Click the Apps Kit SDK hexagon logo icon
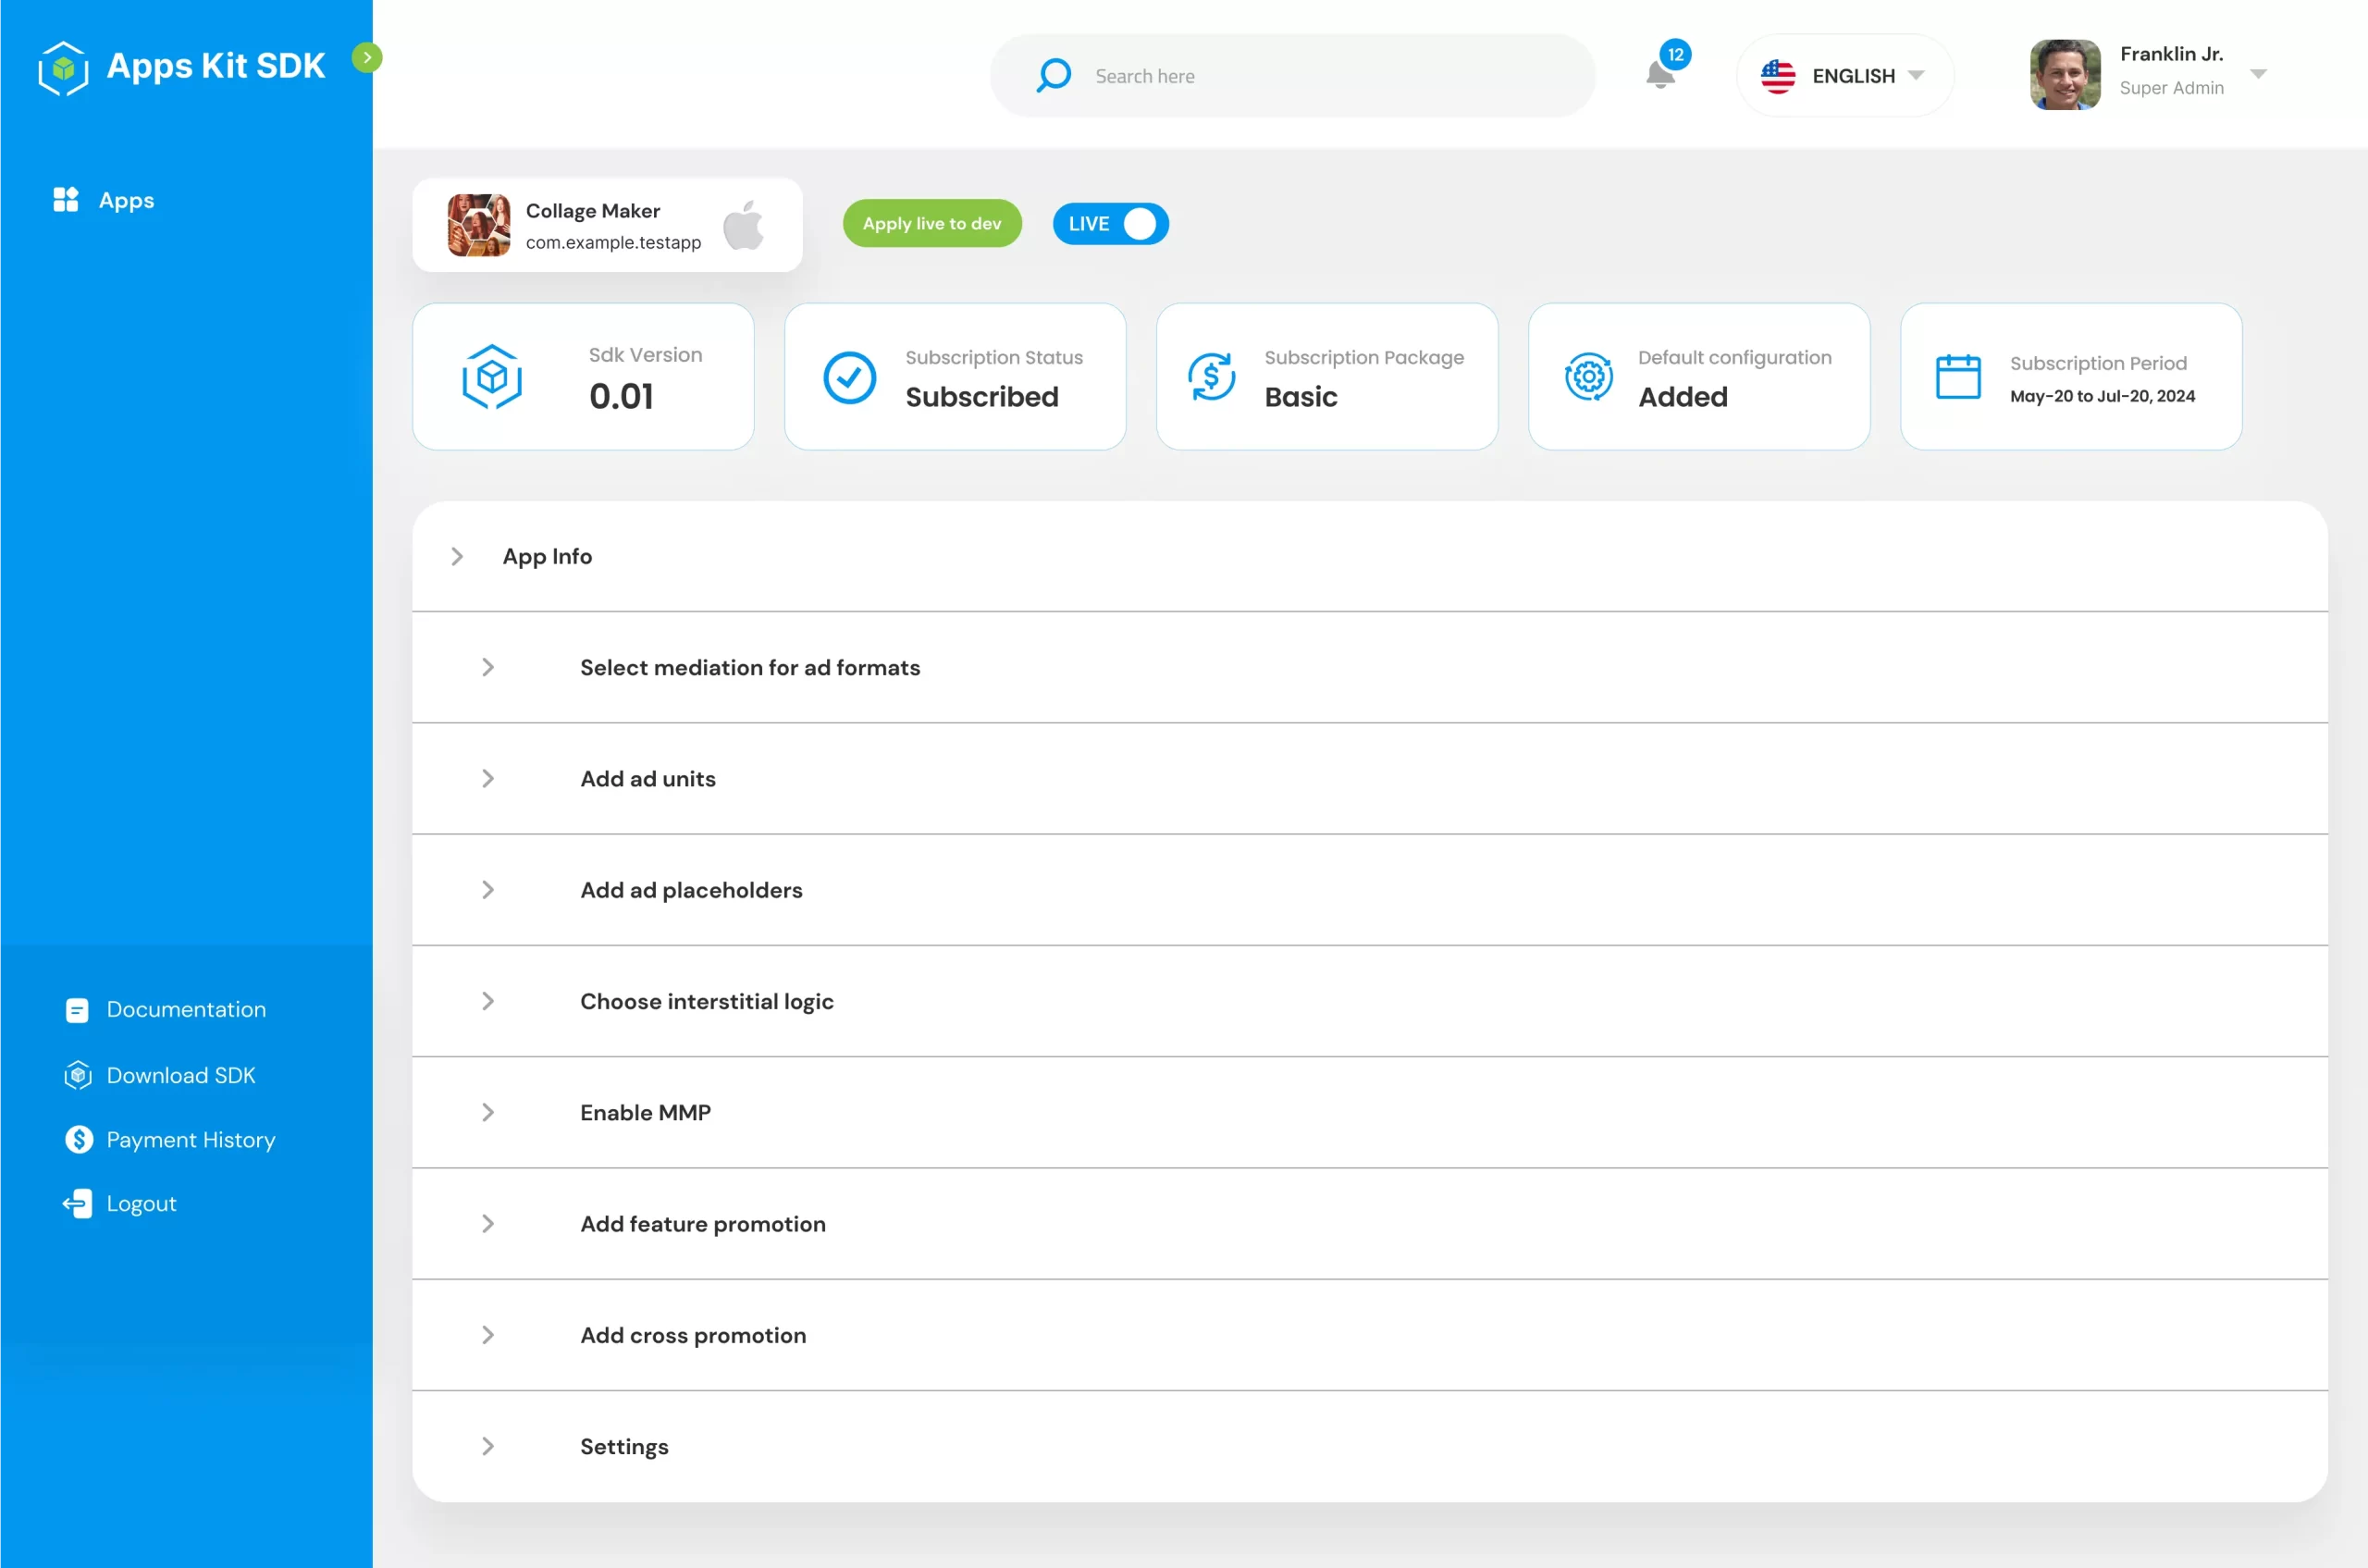The height and width of the screenshot is (1568, 2368). tap(63, 65)
